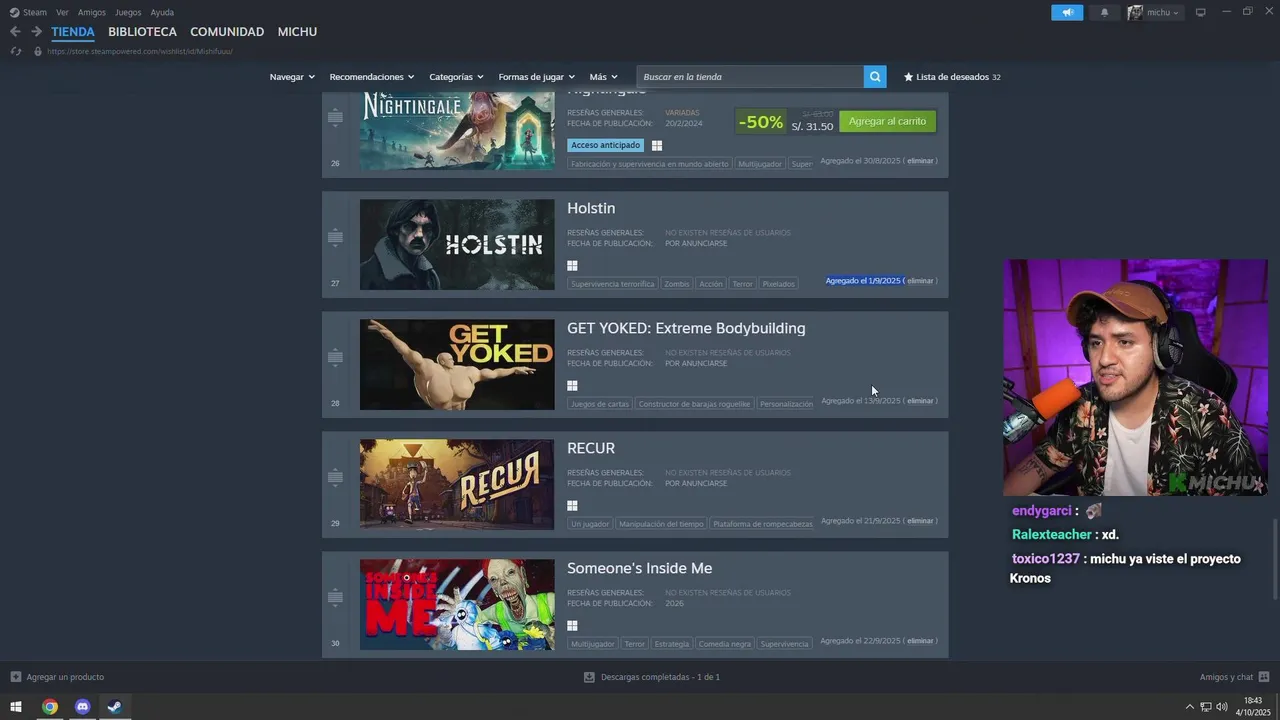Remove Someone's Inside Me via eliminar link
Viewport: 1280px width, 720px height.
pyautogui.click(x=920, y=641)
